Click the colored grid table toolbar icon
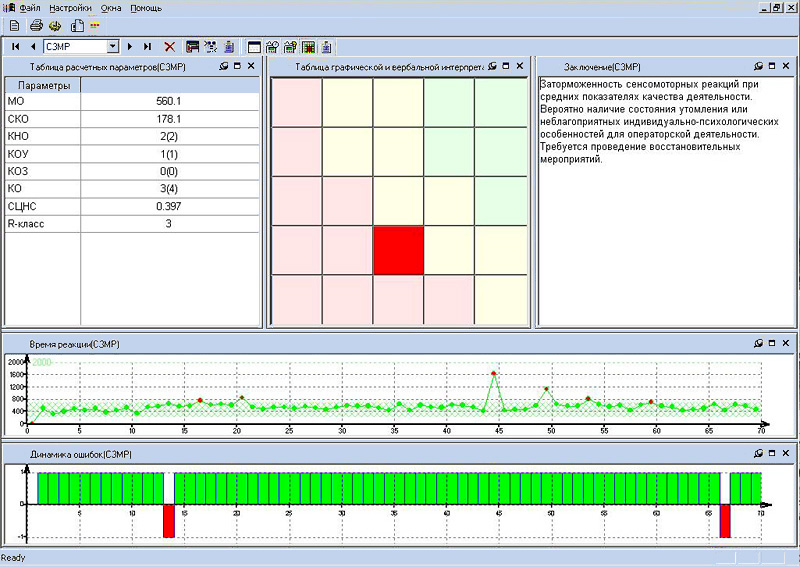The width and height of the screenshot is (800, 567). coord(309,46)
